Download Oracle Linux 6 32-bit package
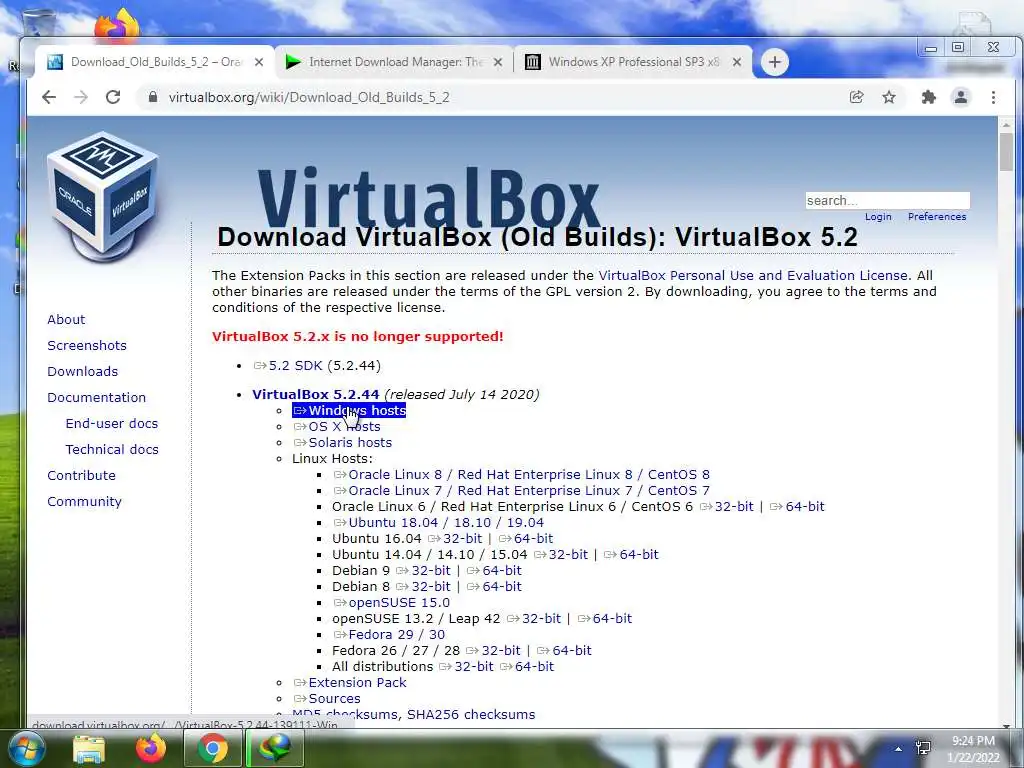The width and height of the screenshot is (1024, 768). [x=727, y=507]
